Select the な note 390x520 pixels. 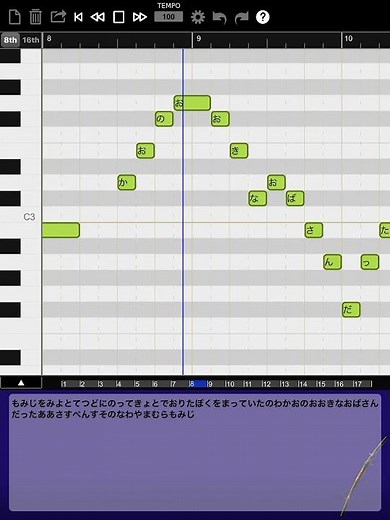[x=258, y=198]
